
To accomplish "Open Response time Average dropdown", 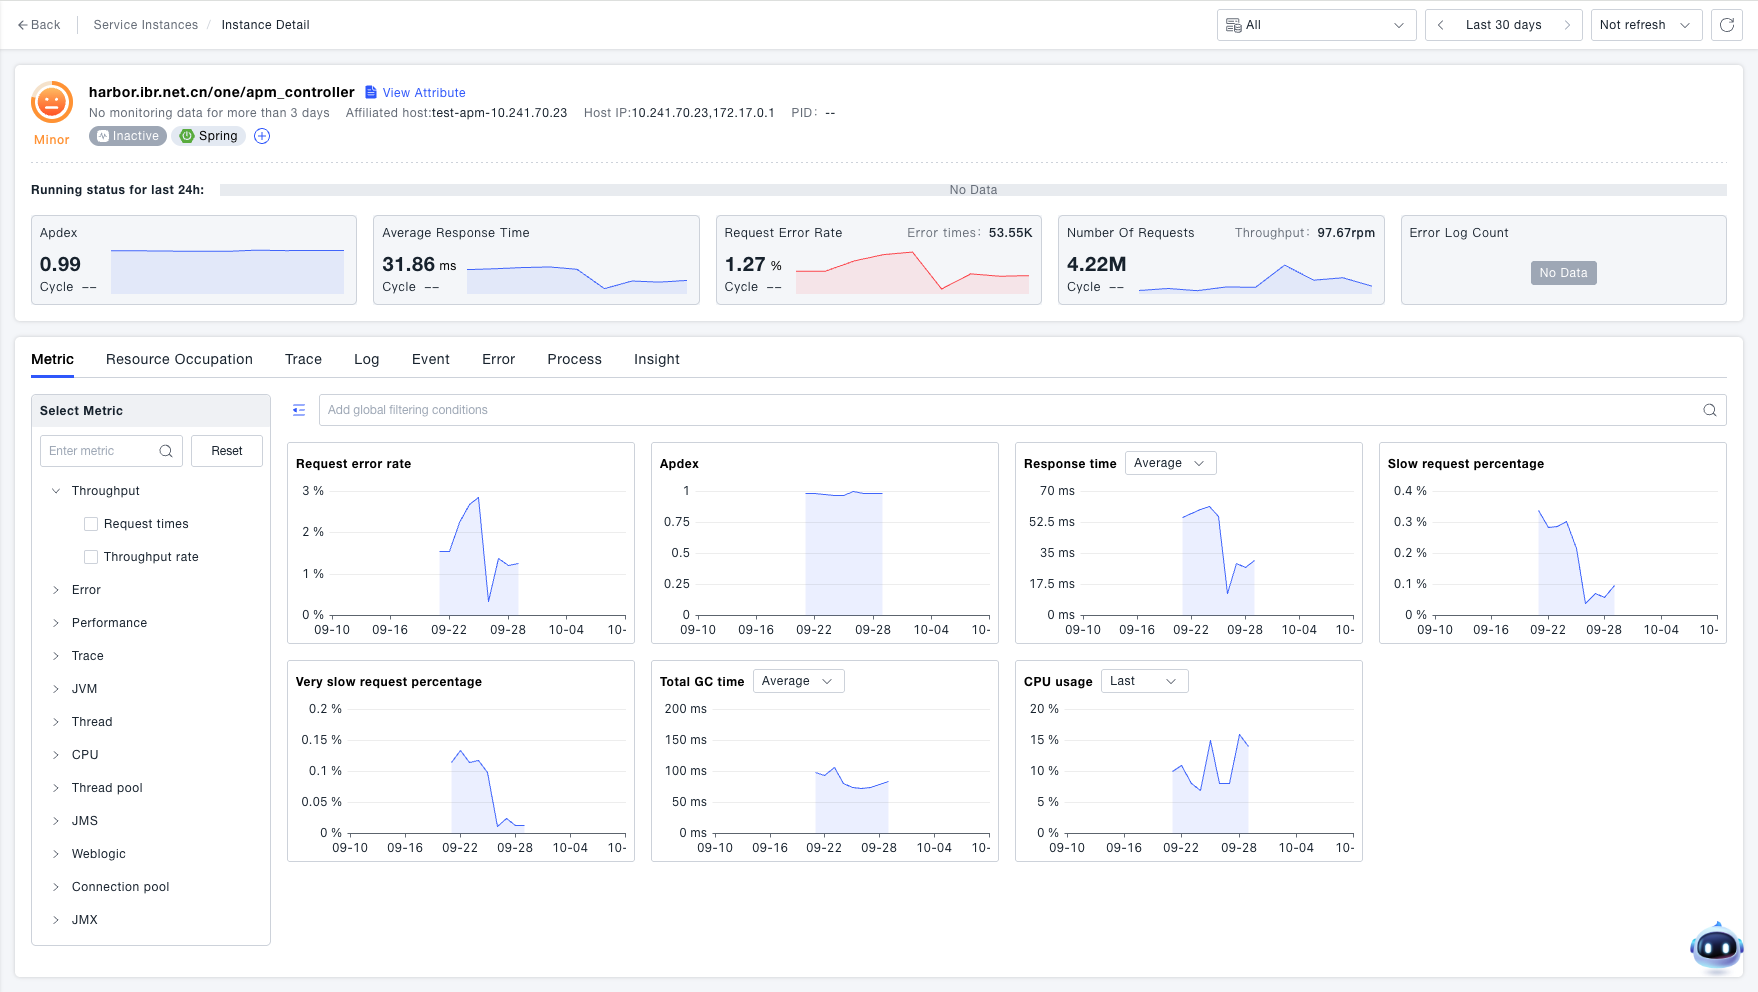I will (1169, 463).
